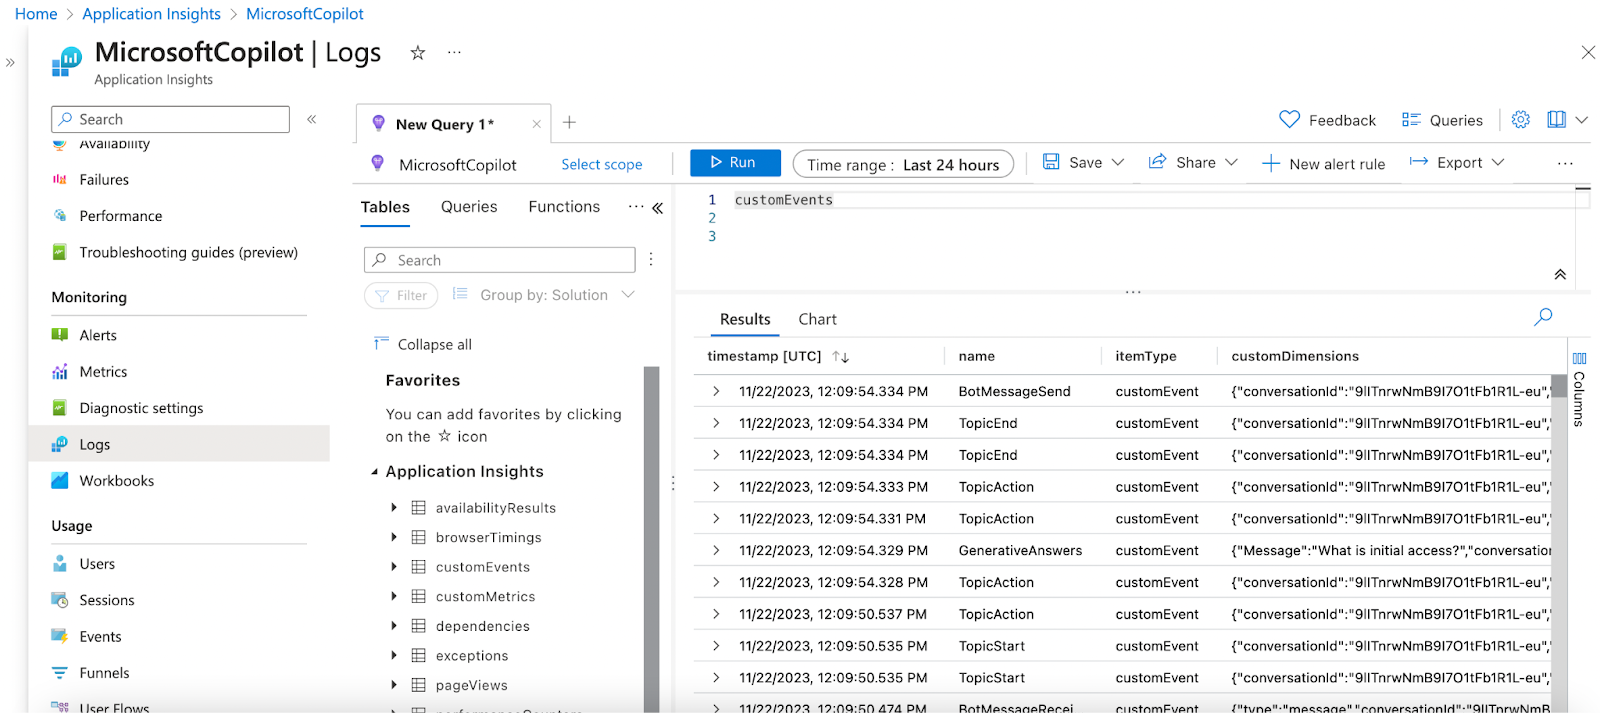Open the Export dropdown
Viewport: 1600px width, 713px height.
tap(1457, 162)
